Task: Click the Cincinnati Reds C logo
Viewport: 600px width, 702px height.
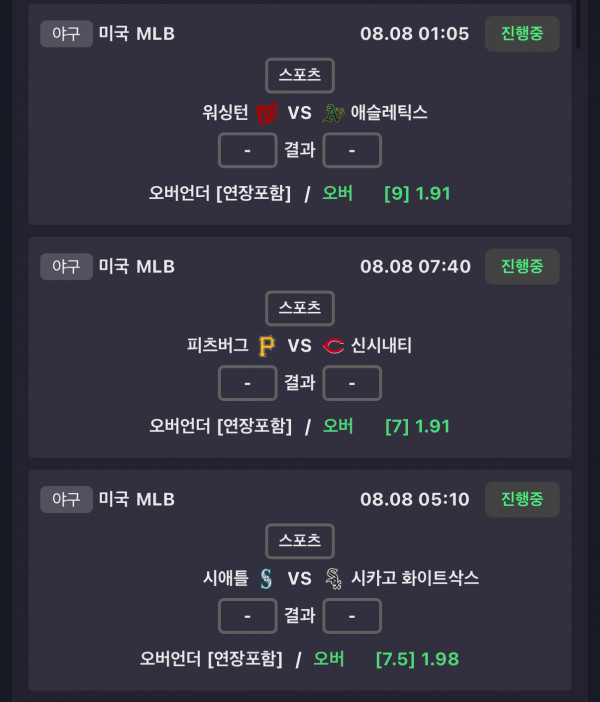Action: click(334, 346)
